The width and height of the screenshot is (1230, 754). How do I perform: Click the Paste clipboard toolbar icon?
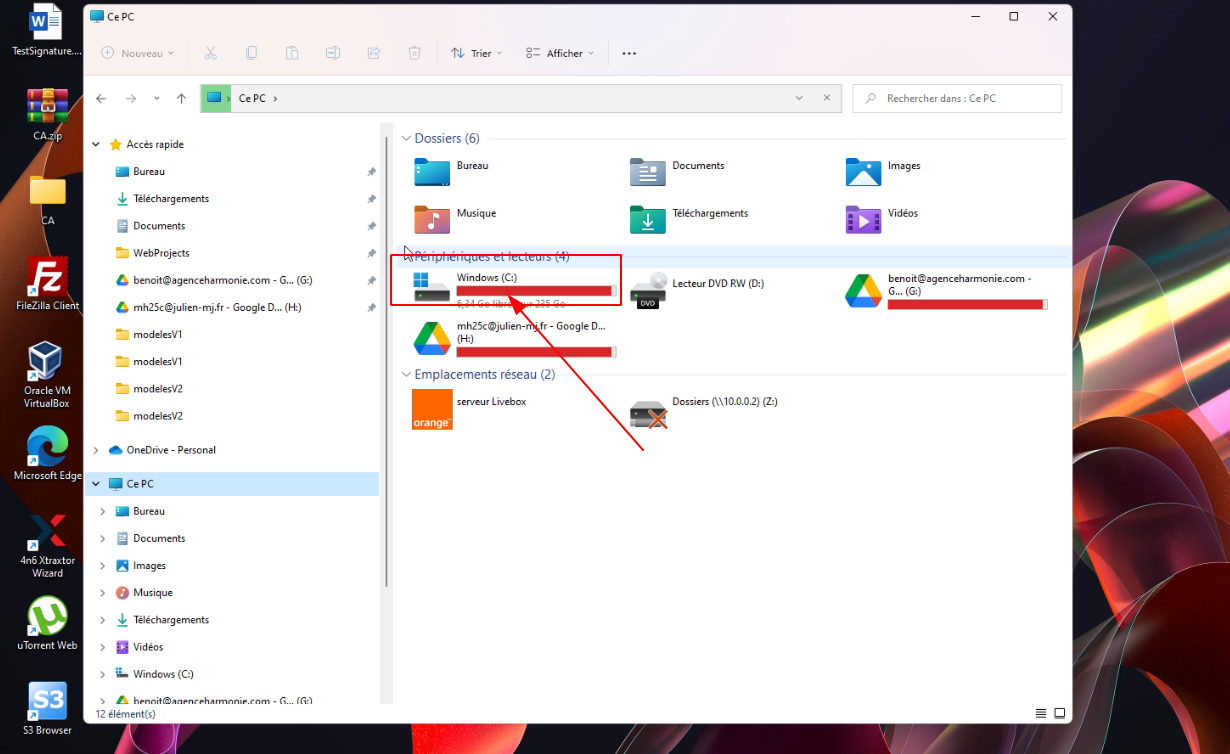[292, 53]
